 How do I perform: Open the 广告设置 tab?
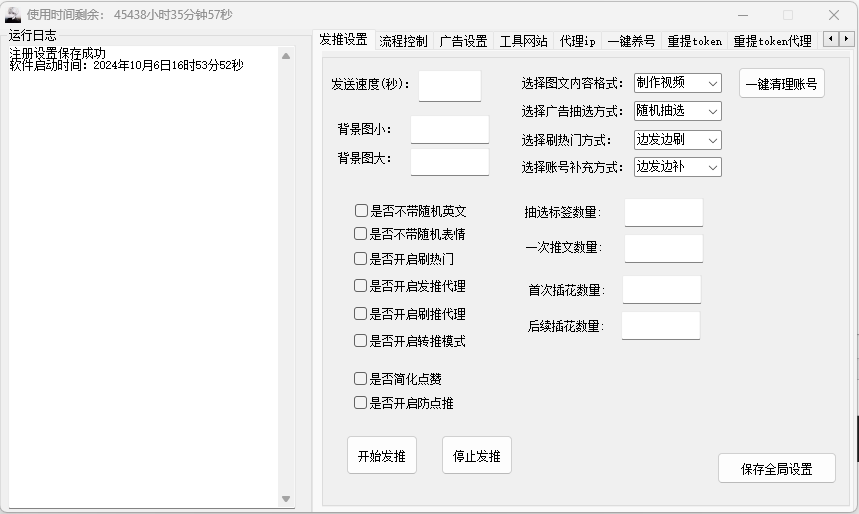tap(463, 41)
